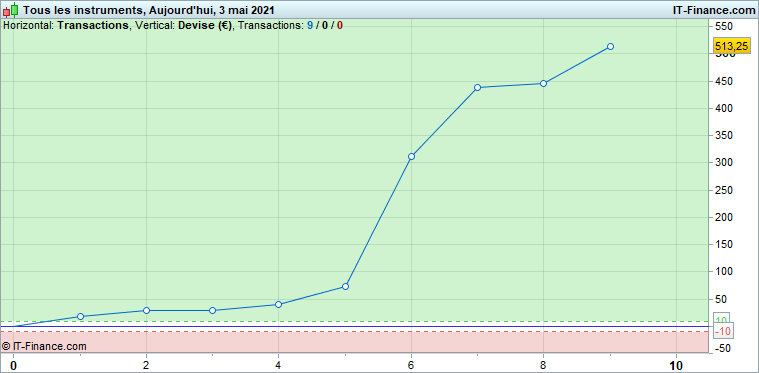
Task: Click the 0 label on horizontal axis
Action: click(x=14, y=365)
